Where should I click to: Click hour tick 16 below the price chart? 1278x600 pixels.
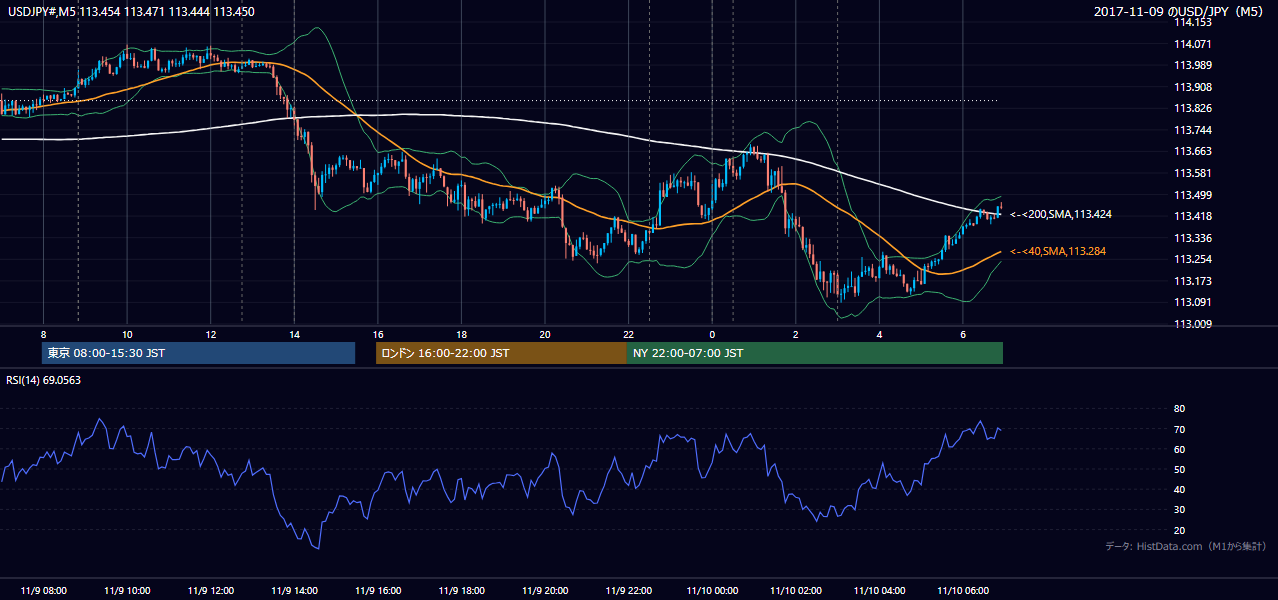tap(378, 333)
